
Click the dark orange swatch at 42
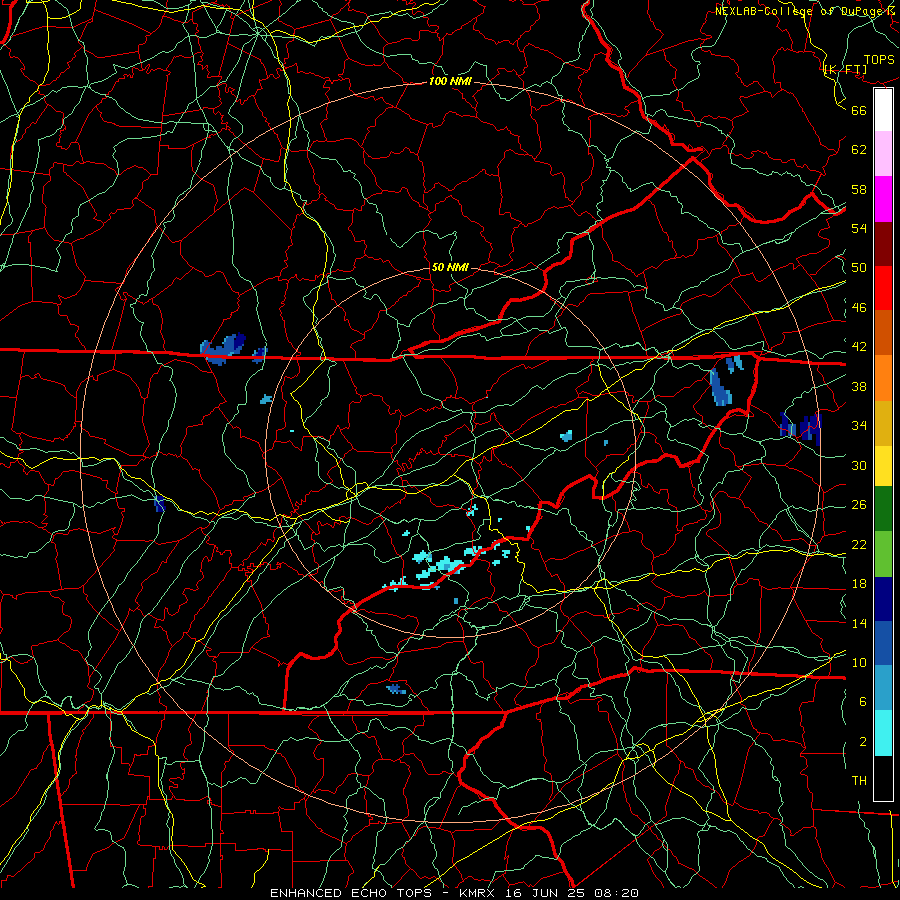point(883,333)
